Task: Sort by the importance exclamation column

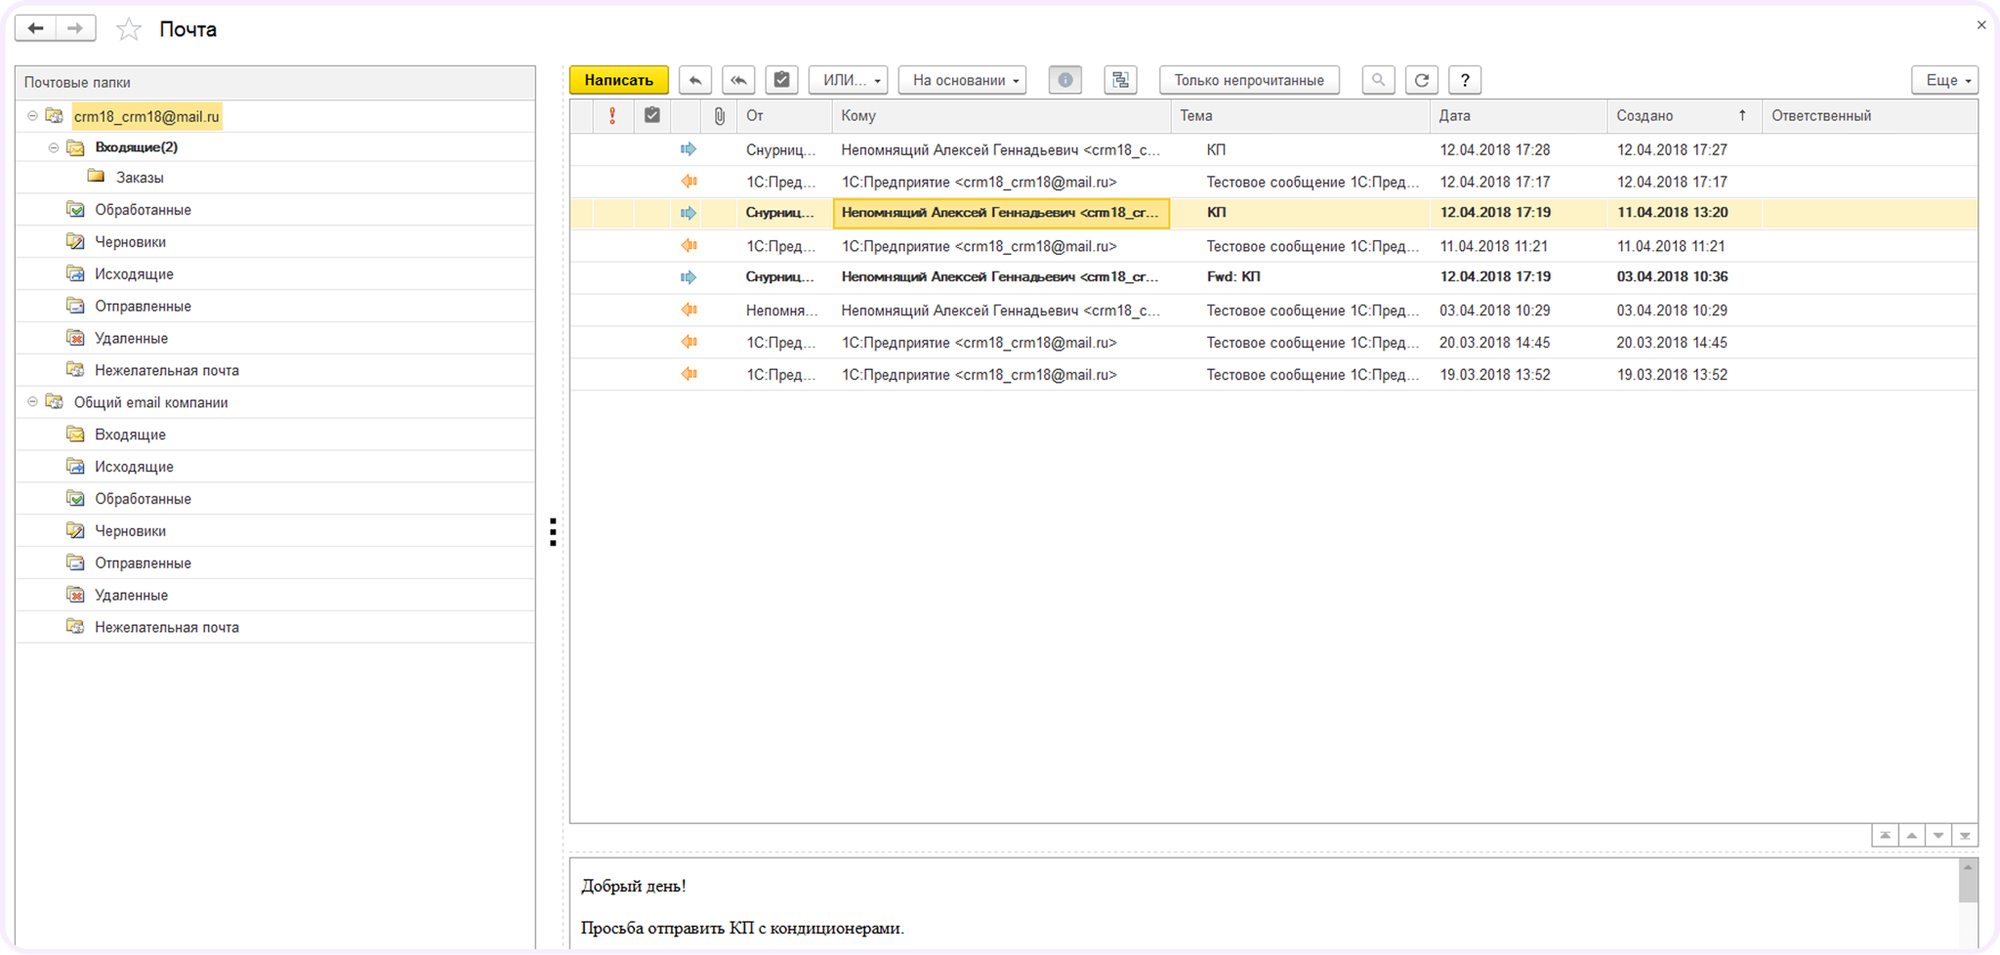Action: pyautogui.click(x=613, y=116)
